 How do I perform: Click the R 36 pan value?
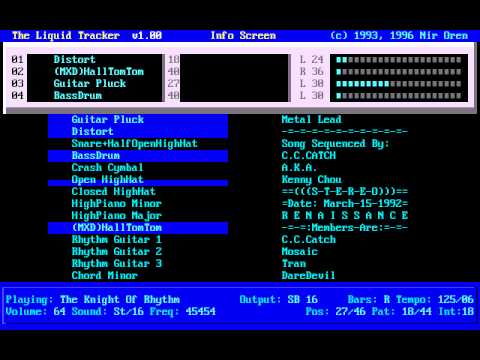click(x=311, y=71)
